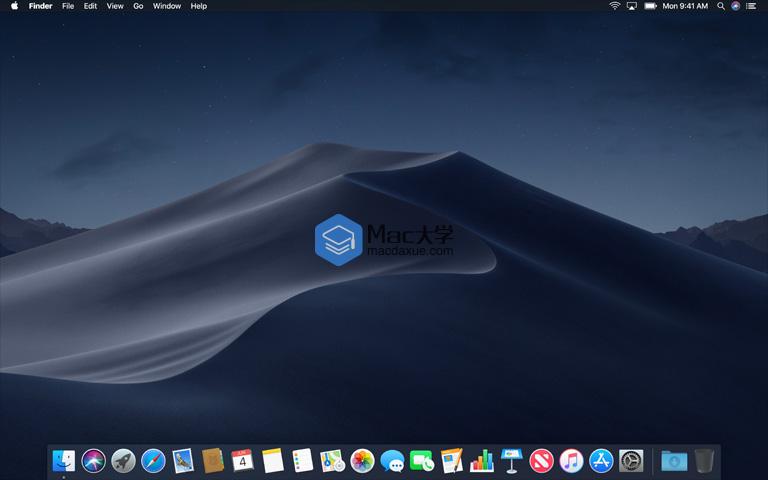768x480 pixels.
Task: Launch iTunes music icon in dock
Action: (x=571, y=460)
